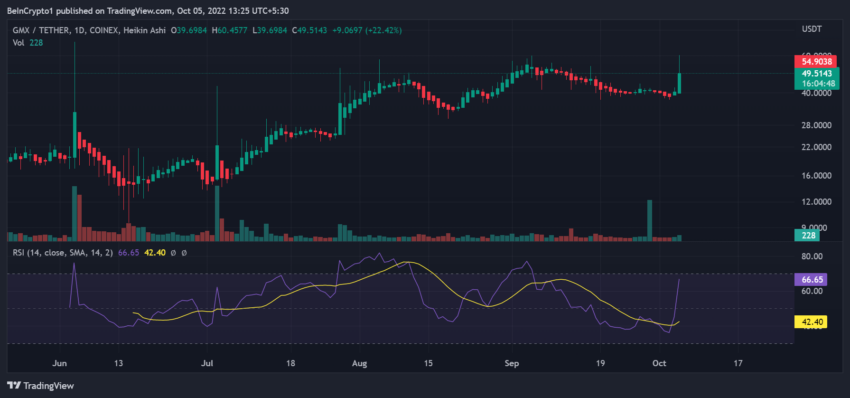Click 80.00 on the RSI scale

[x=812, y=256]
